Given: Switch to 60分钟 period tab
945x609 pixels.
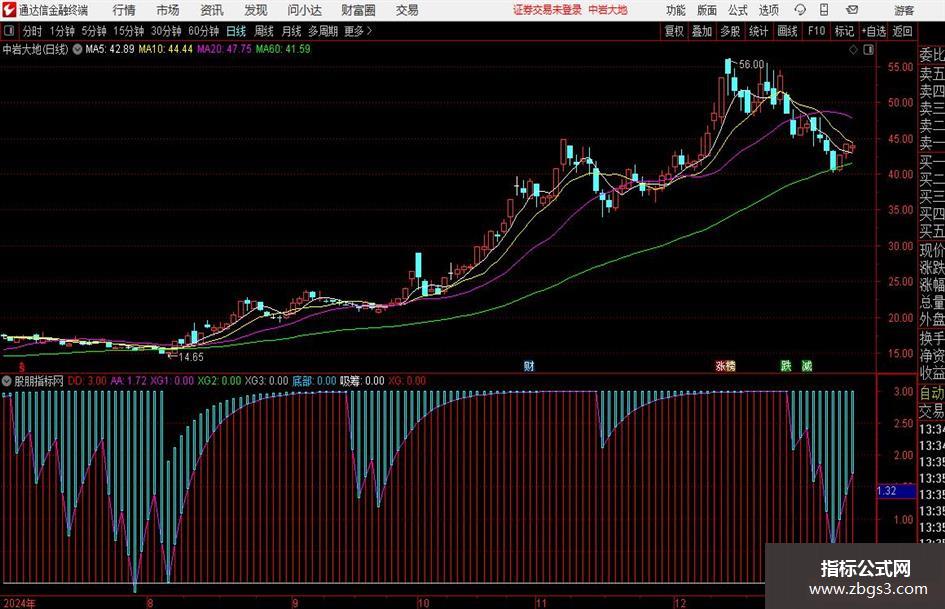Looking at the screenshot, I should (x=204, y=31).
